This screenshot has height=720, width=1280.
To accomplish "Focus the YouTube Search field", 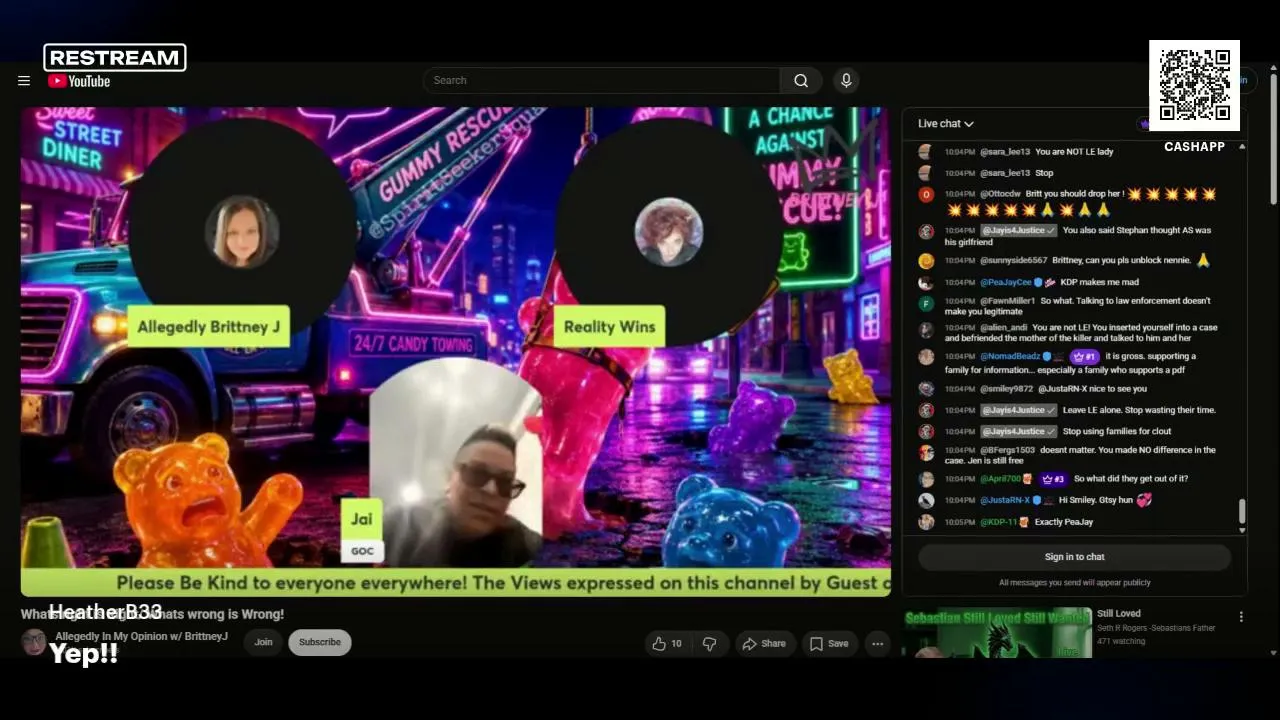I will coord(601,80).
